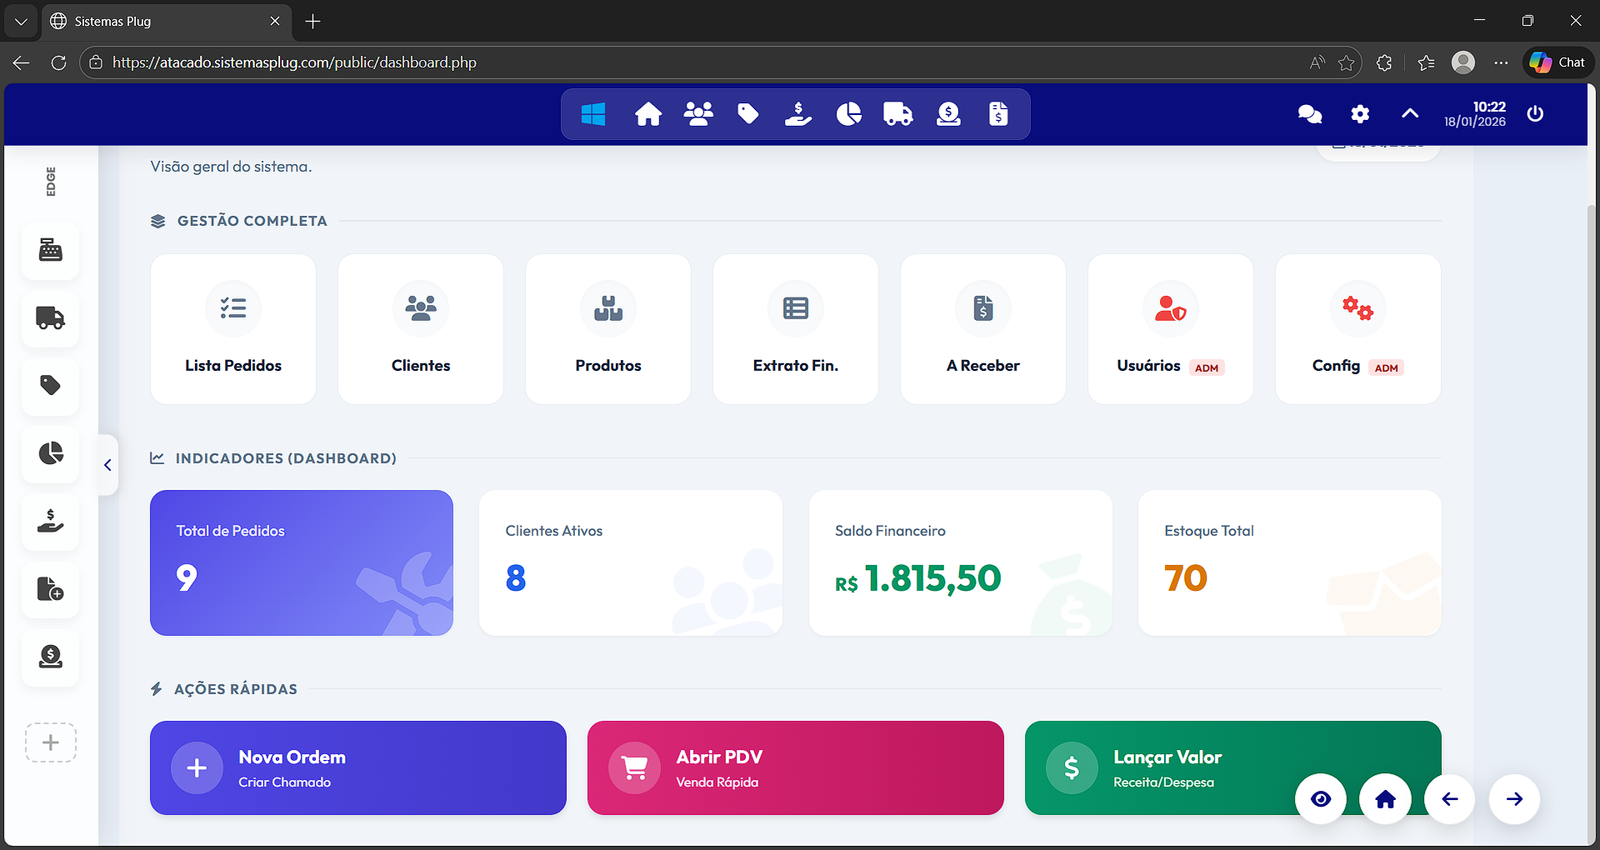Screen dimensions: 1600x850
Task: Open the Extrato Fin. card
Action: click(795, 329)
